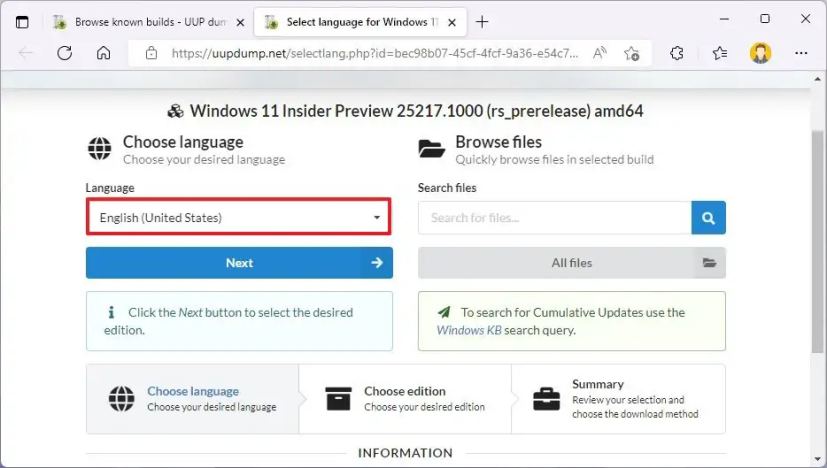Open the user profile avatar
Screen dimensions: 827x468
point(760,53)
